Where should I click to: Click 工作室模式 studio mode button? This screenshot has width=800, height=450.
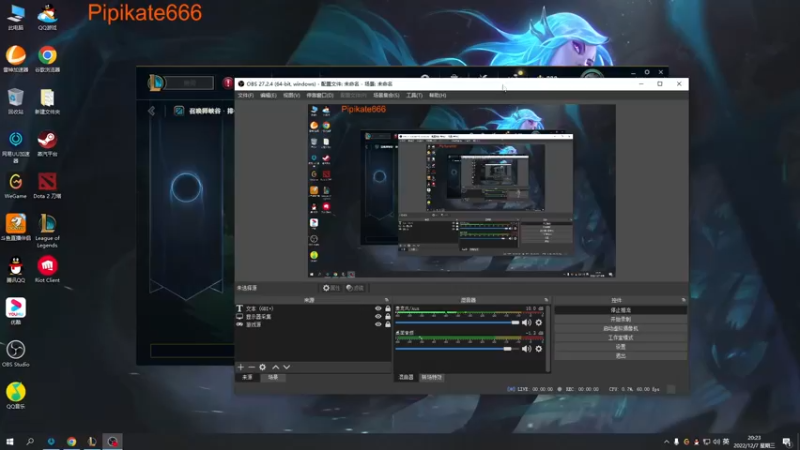620,338
